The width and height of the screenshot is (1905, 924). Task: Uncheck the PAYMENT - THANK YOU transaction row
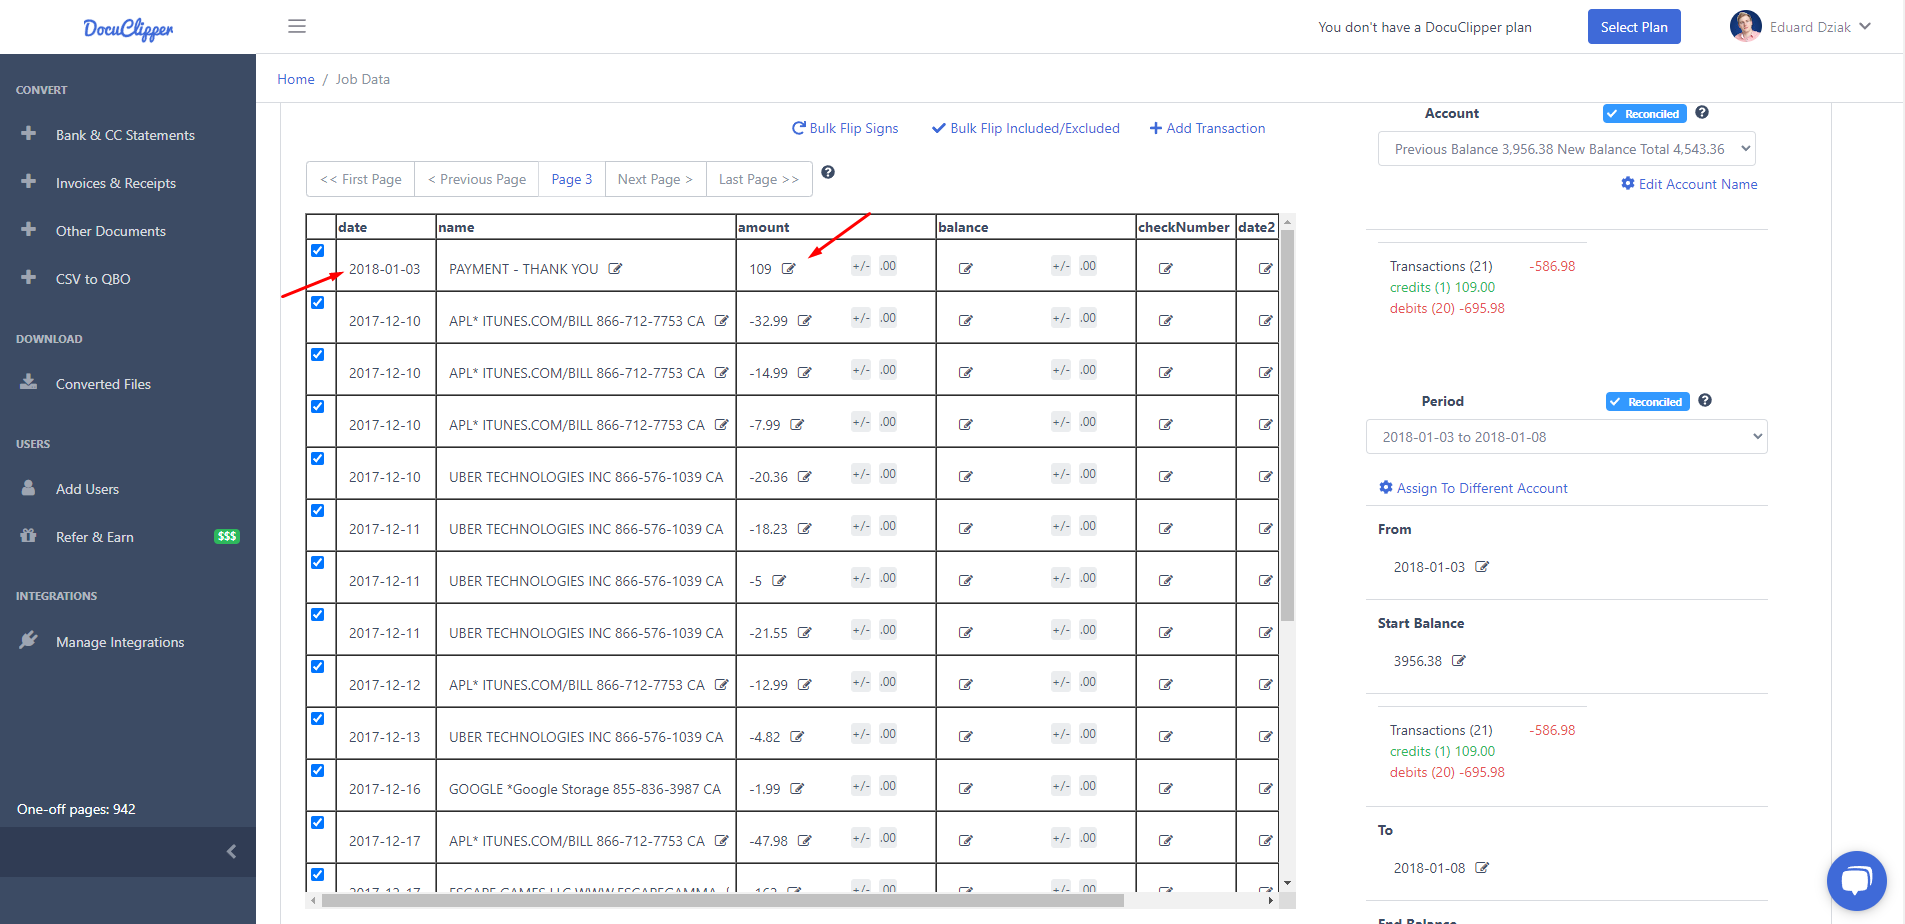(x=318, y=250)
